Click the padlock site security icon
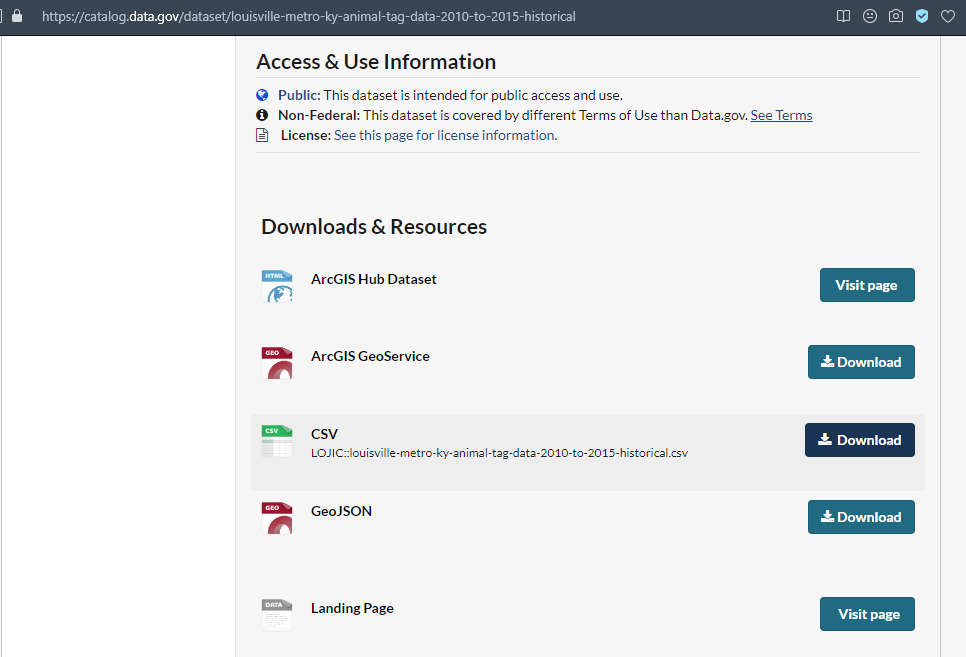This screenshot has height=657, width=966. click(16, 17)
